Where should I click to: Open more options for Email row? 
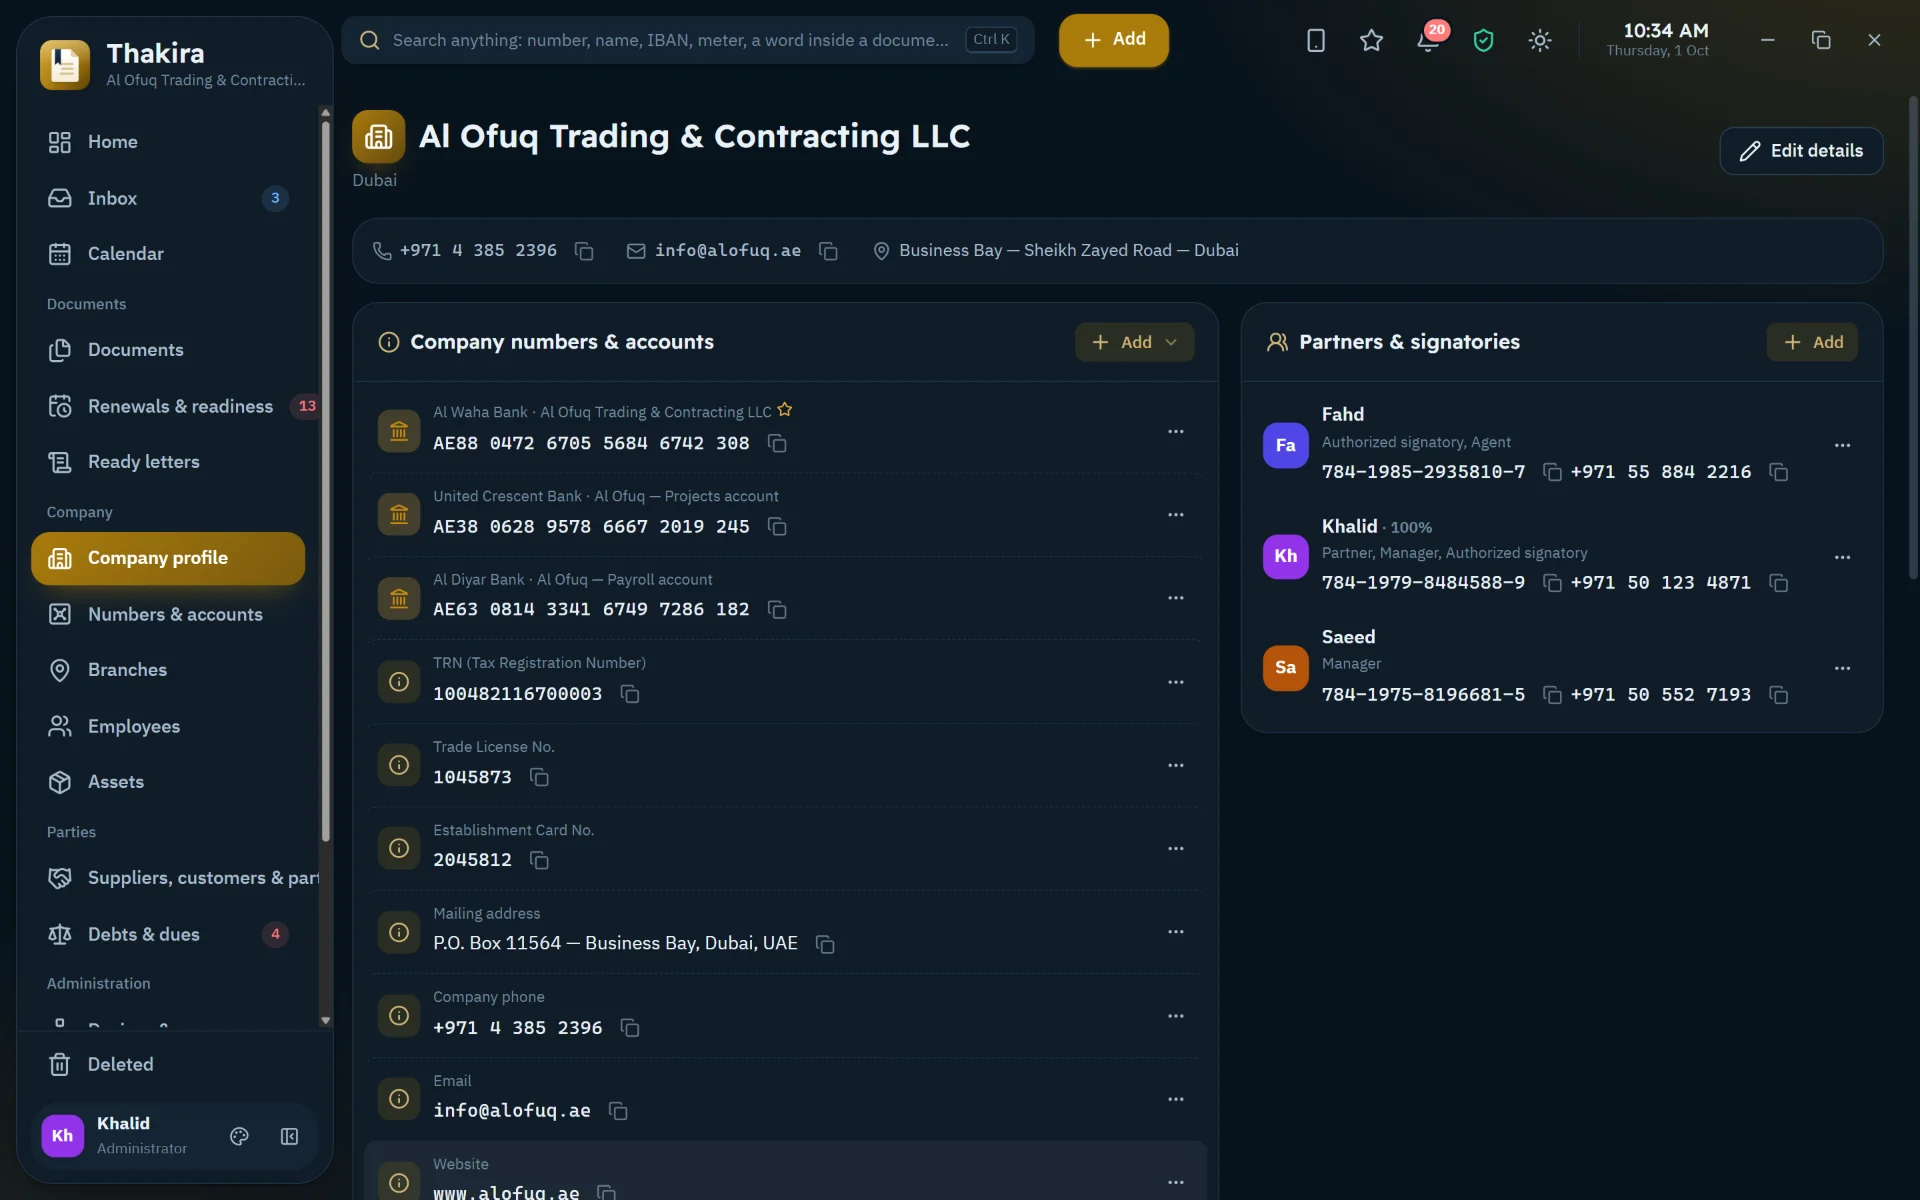[1176, 1099]
